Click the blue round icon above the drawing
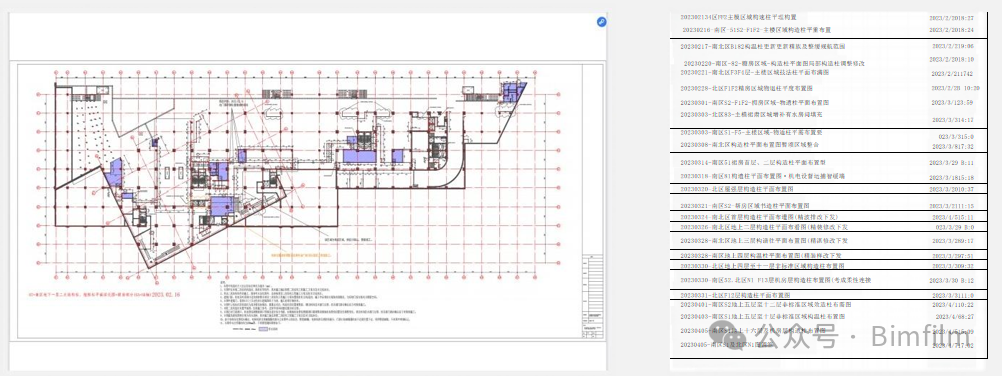Screen dimensions: 1002x376 (x=601, y=22)
